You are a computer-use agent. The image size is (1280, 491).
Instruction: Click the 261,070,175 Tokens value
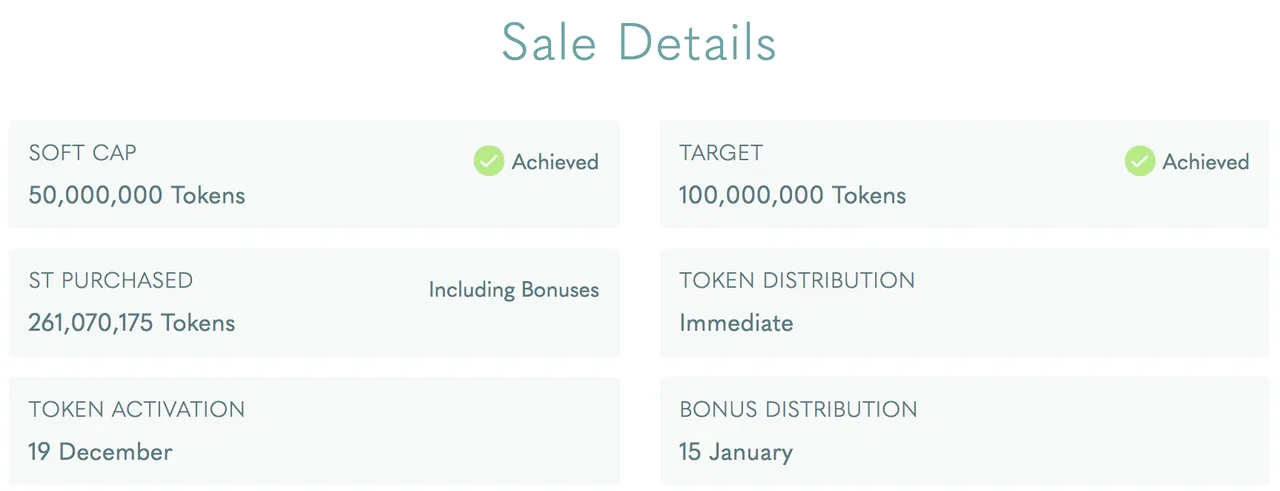point(132,323)
